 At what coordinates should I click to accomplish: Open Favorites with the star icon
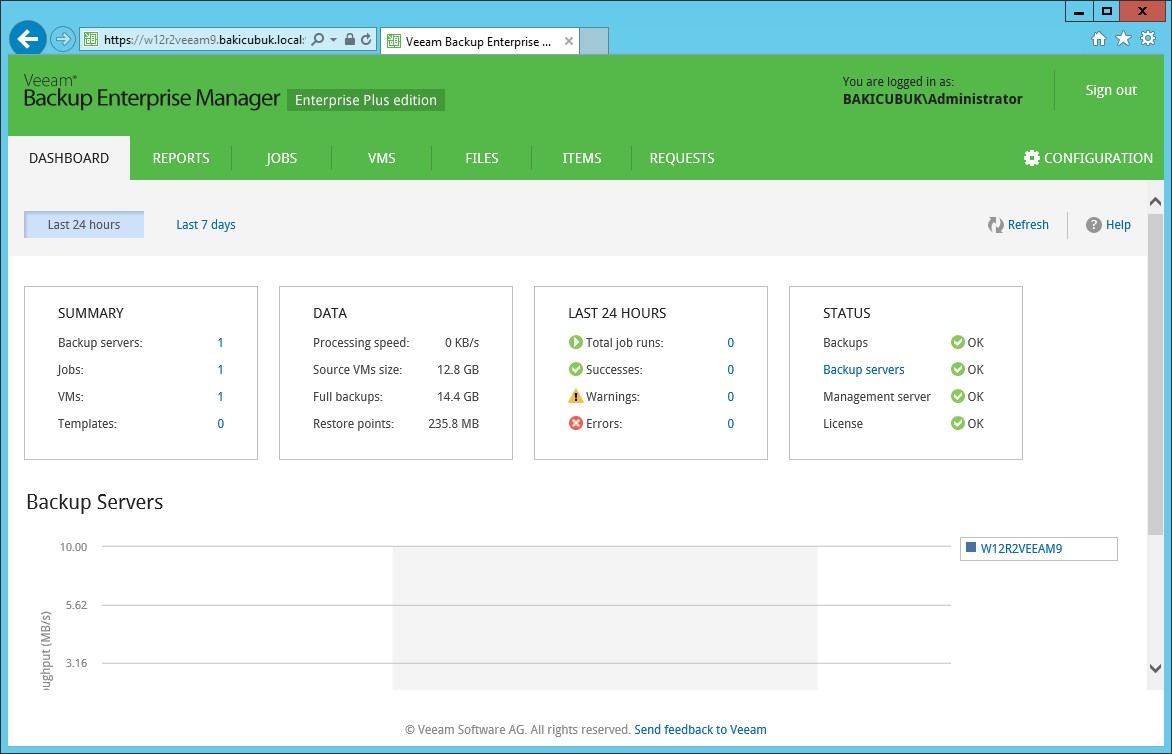click(1123, 39)
